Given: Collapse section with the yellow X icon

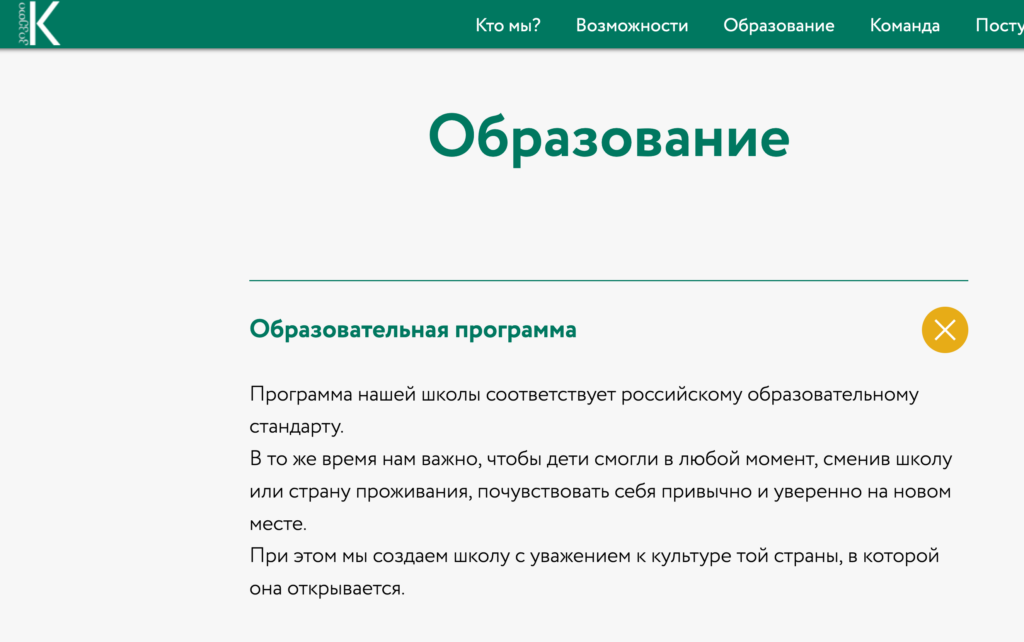Looking at the screenshot, I should (944, 329).
